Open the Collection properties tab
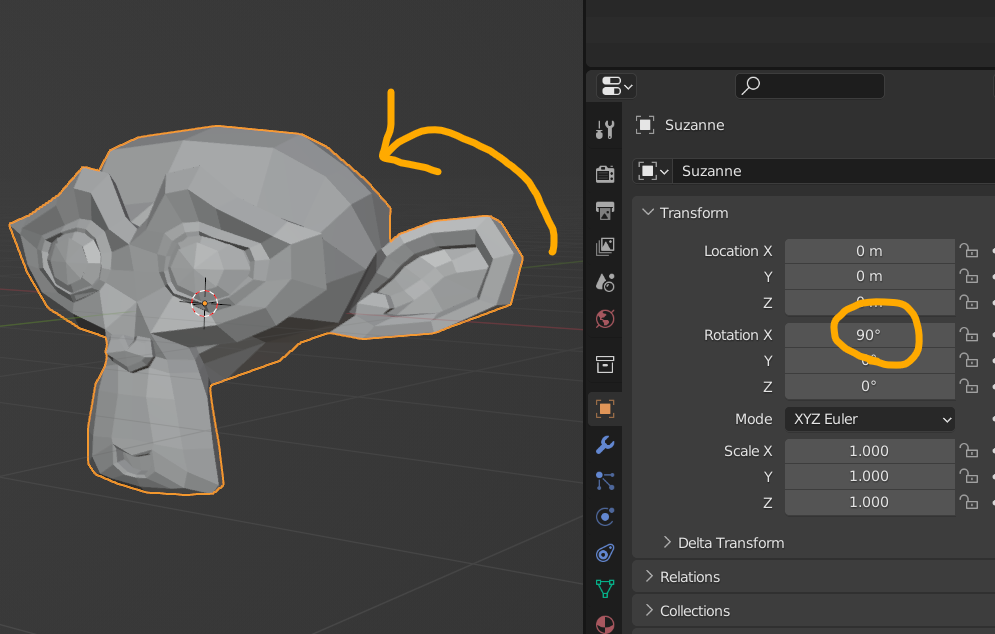 (x=605, y=364)
